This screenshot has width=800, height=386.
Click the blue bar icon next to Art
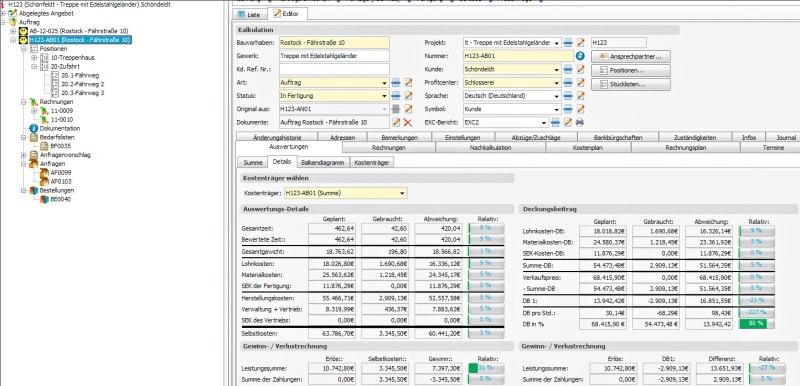click(x=395, y=83)
